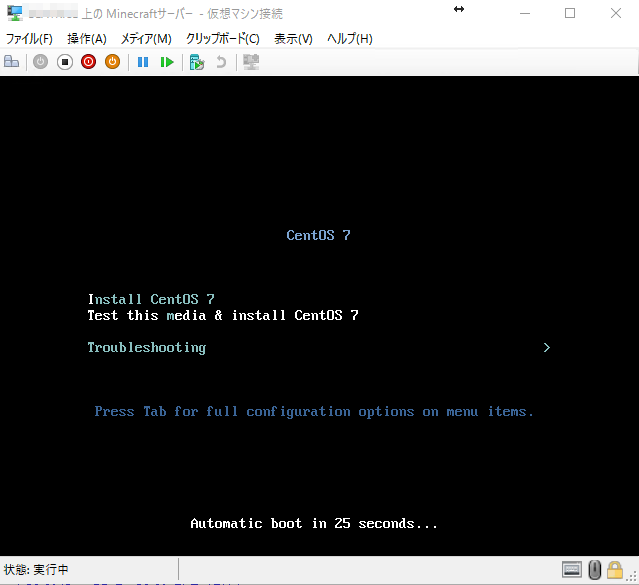The height and width of the screenshot is (585, 639).
Task: Select the Troubleshooting boot entry
Action: click(147, 348)
